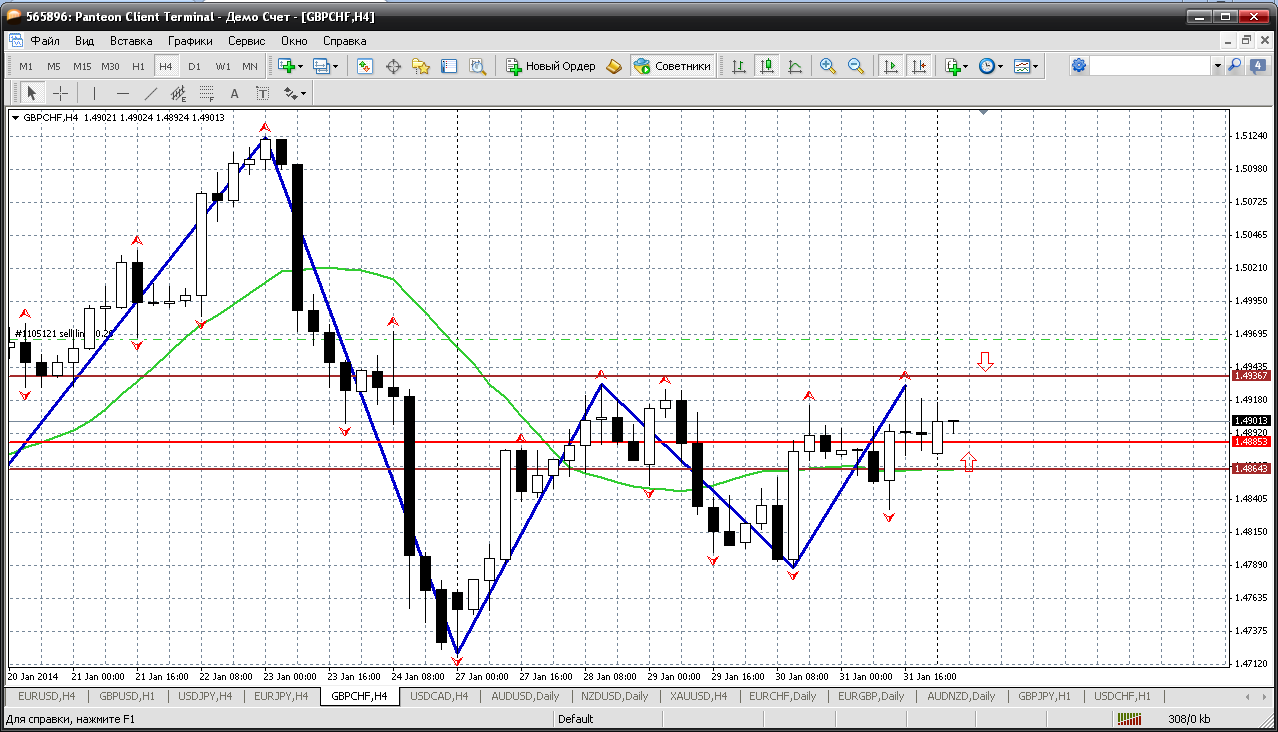Click the search magnifier icon

point(1235,66)
